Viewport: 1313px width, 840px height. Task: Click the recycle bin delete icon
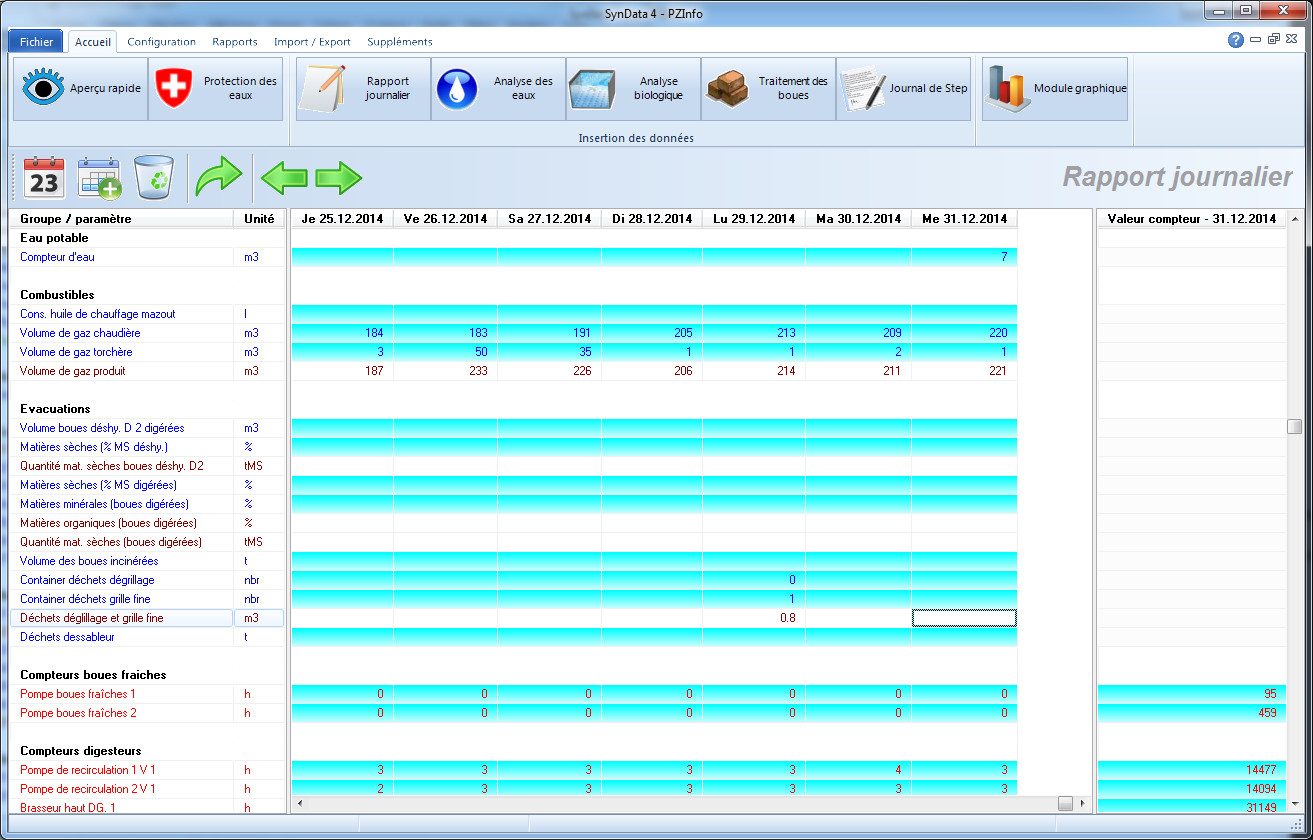coord(154,176)
